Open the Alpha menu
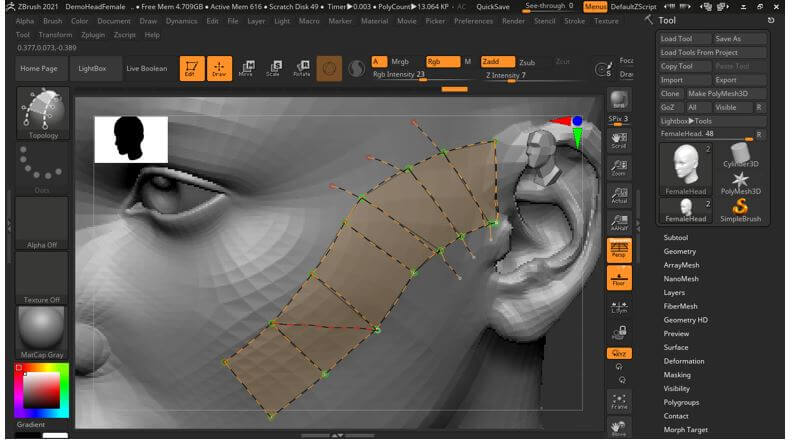The image size is (798, 445). (24, 21)
